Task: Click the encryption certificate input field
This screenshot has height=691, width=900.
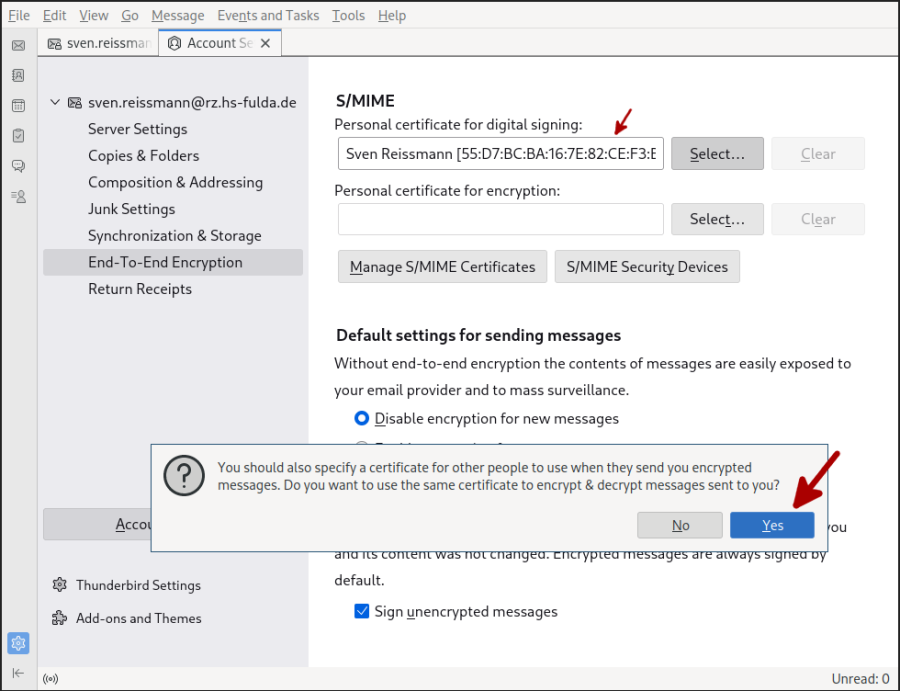Action: pyautogui.click(x=500, y=219)
